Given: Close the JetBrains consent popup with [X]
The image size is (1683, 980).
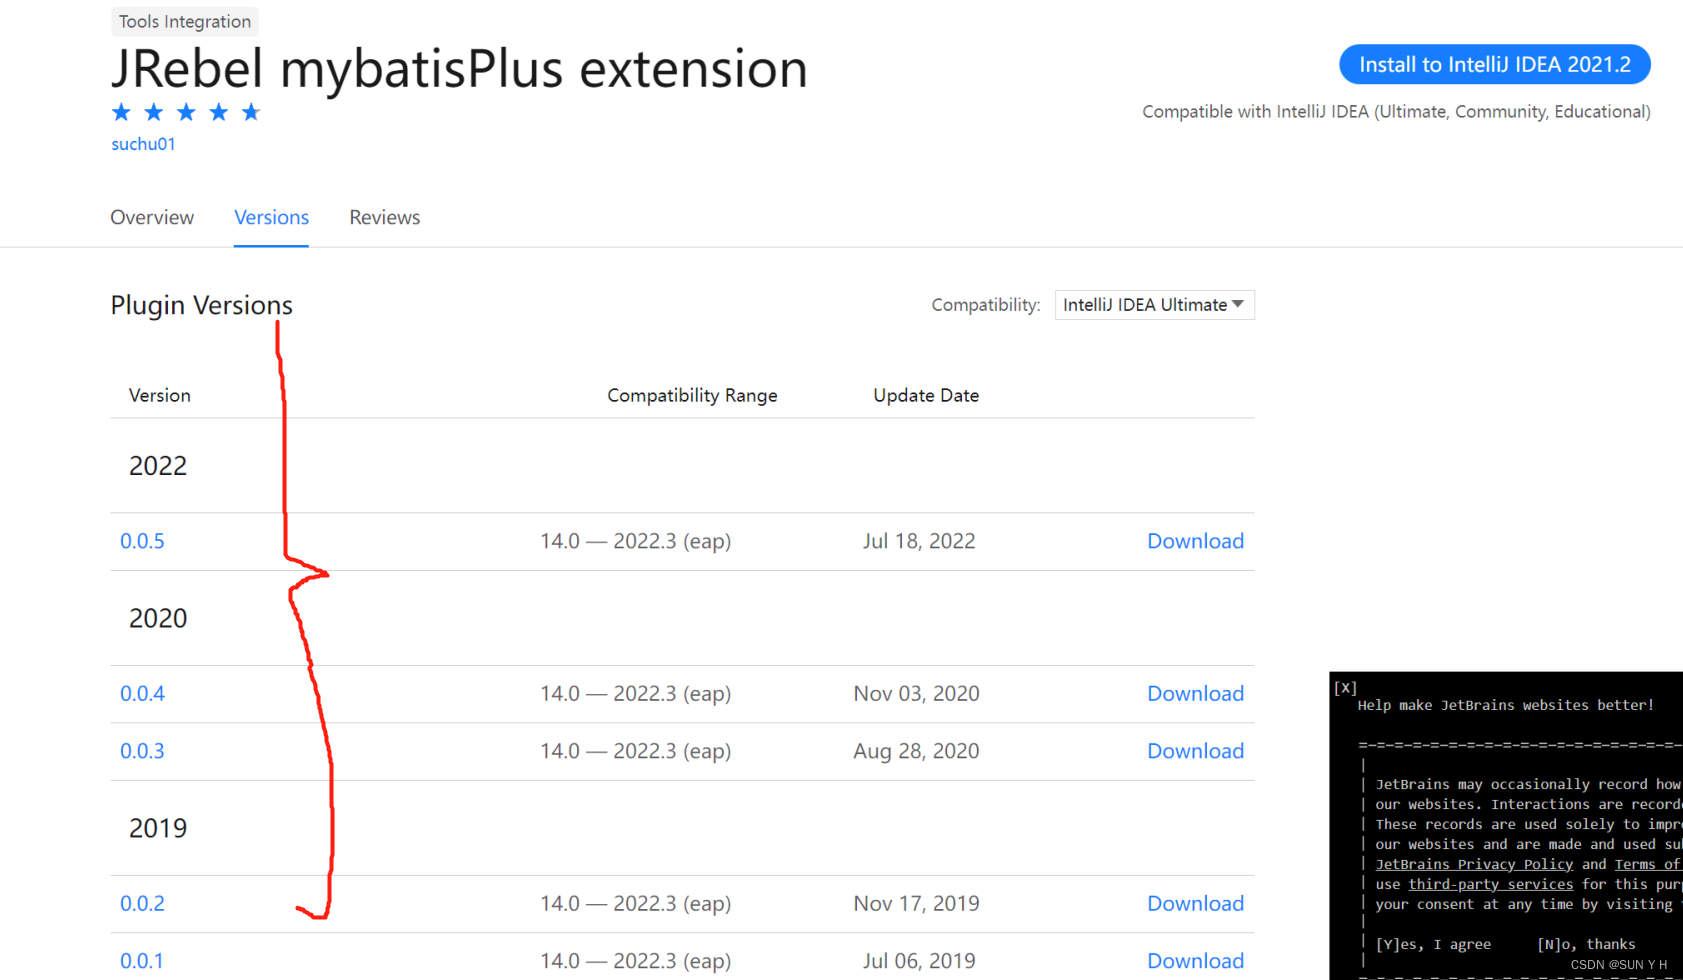Looking at the screenshot, I should (x=1345, y=687).
